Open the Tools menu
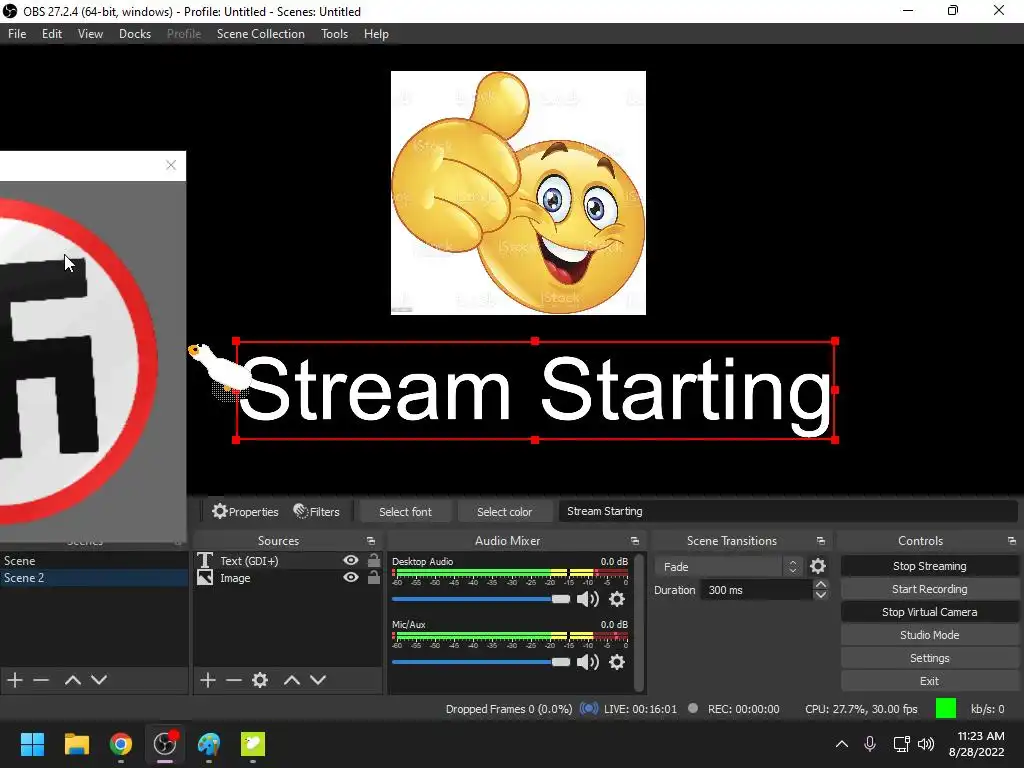The width and height of the screenshot is (1024, 768). click(334, 34)
